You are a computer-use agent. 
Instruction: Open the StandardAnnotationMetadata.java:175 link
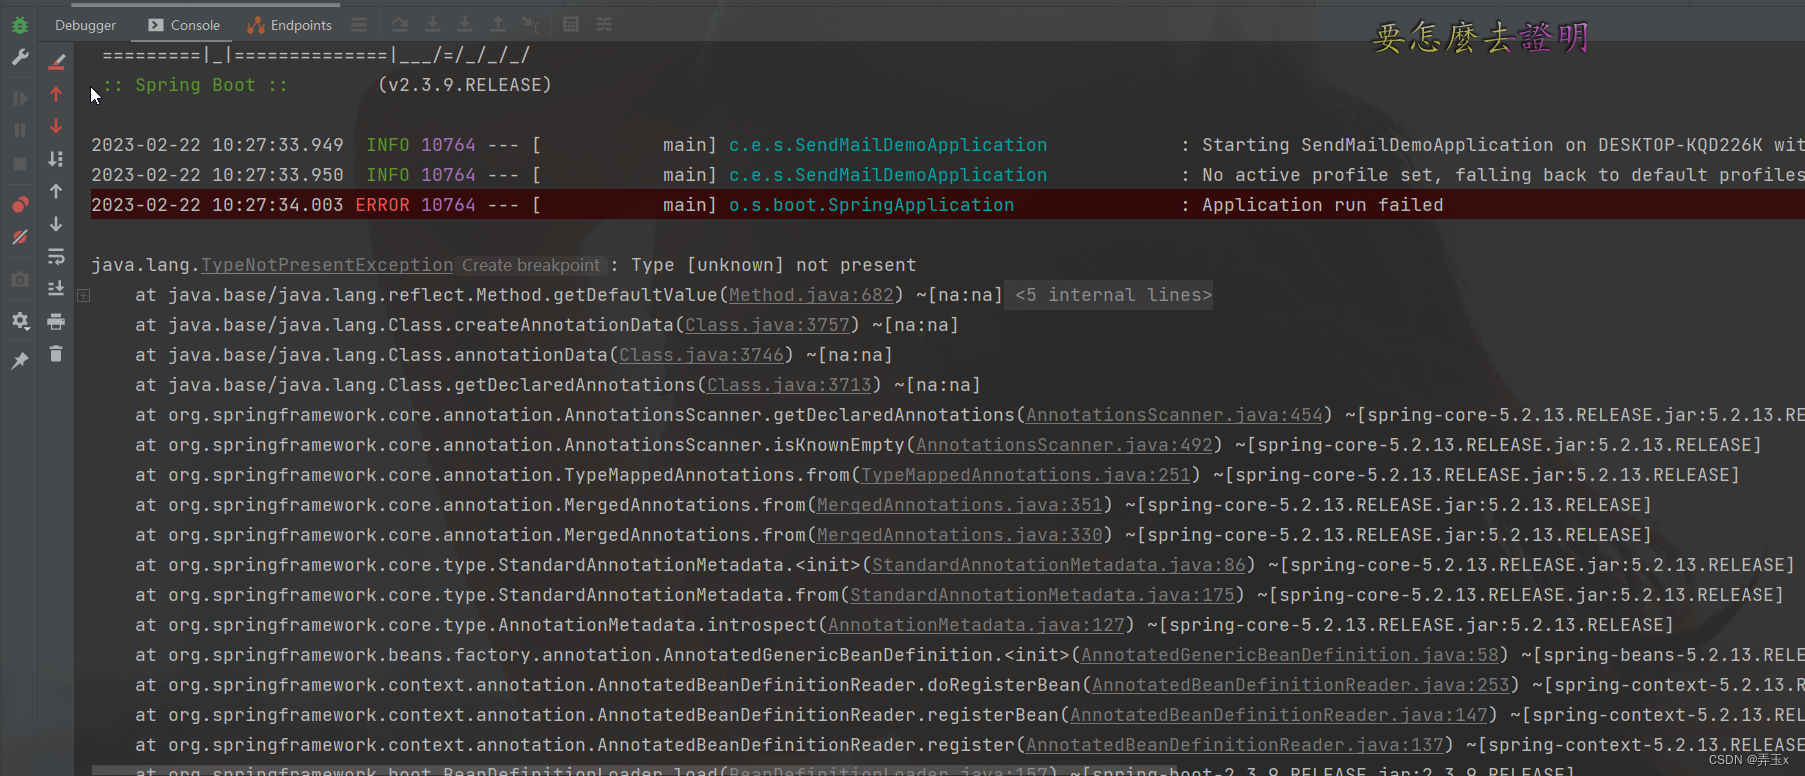tap(1042, 595)
